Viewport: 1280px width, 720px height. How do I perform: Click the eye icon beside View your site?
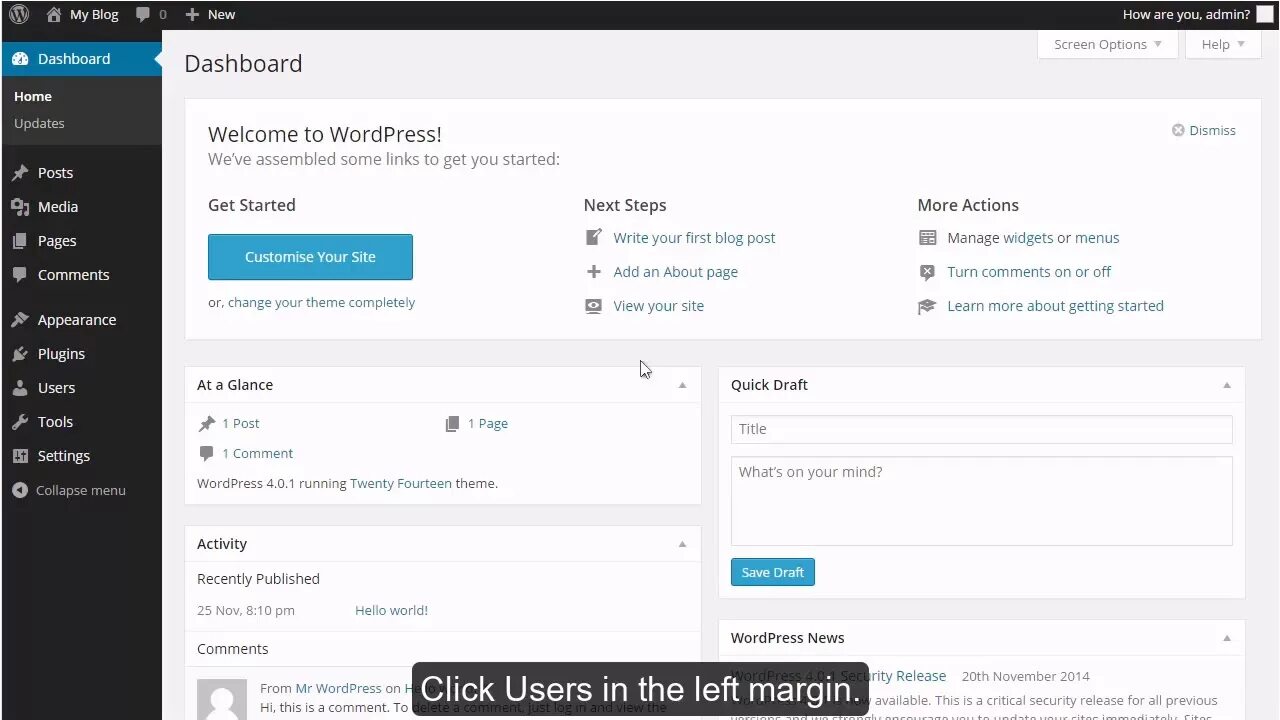tap(594, 306)
